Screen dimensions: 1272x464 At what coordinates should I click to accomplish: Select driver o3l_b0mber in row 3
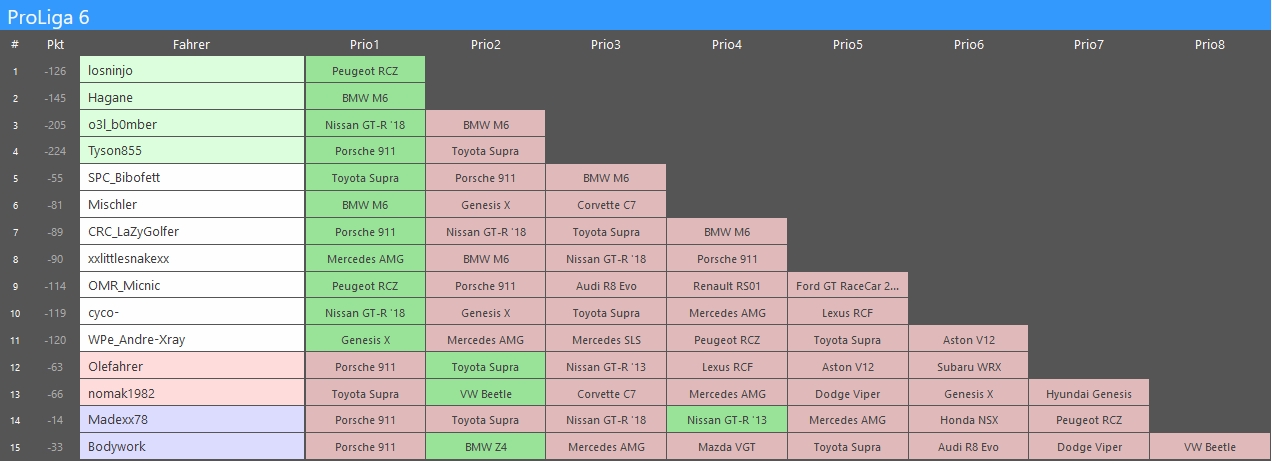click(x=191, y=124)
